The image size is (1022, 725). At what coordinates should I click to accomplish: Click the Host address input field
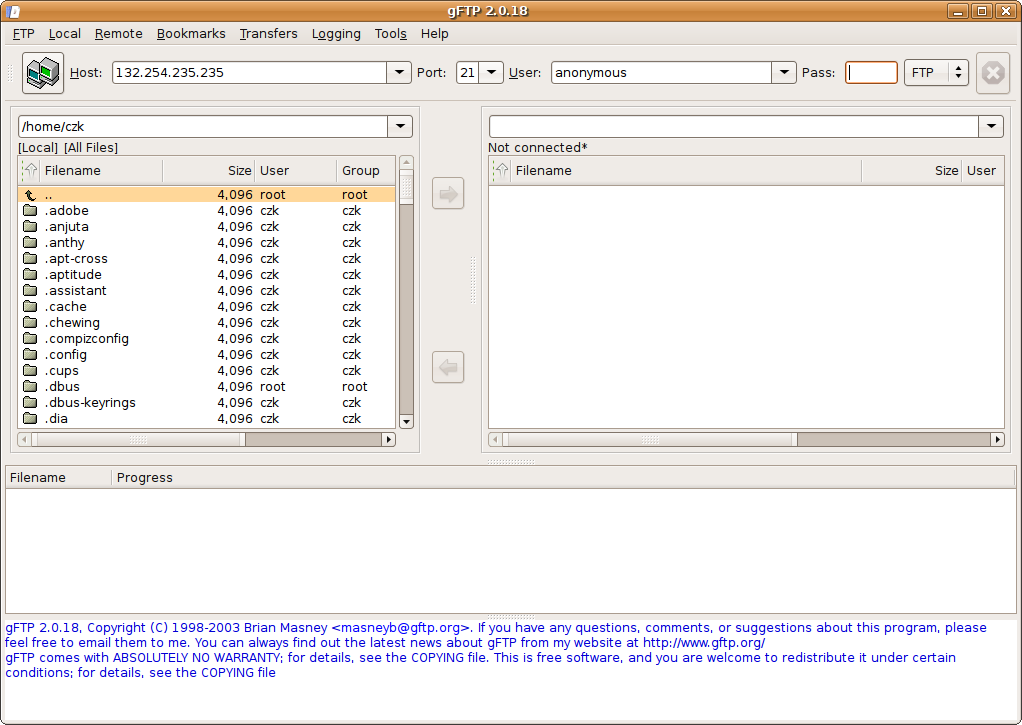coord(250,72)
